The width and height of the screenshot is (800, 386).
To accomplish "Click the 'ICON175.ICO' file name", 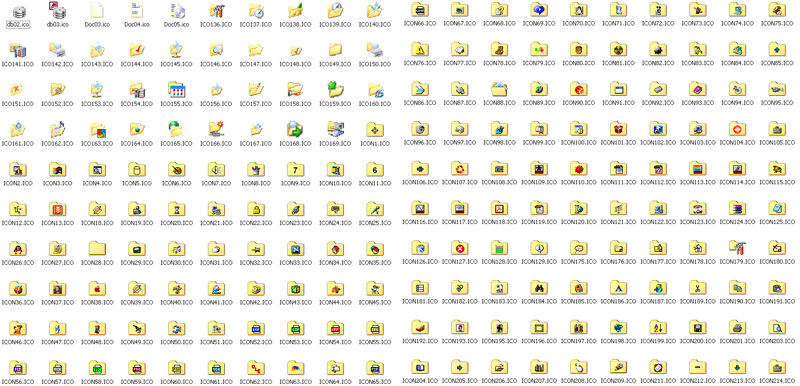I will 579,262.
